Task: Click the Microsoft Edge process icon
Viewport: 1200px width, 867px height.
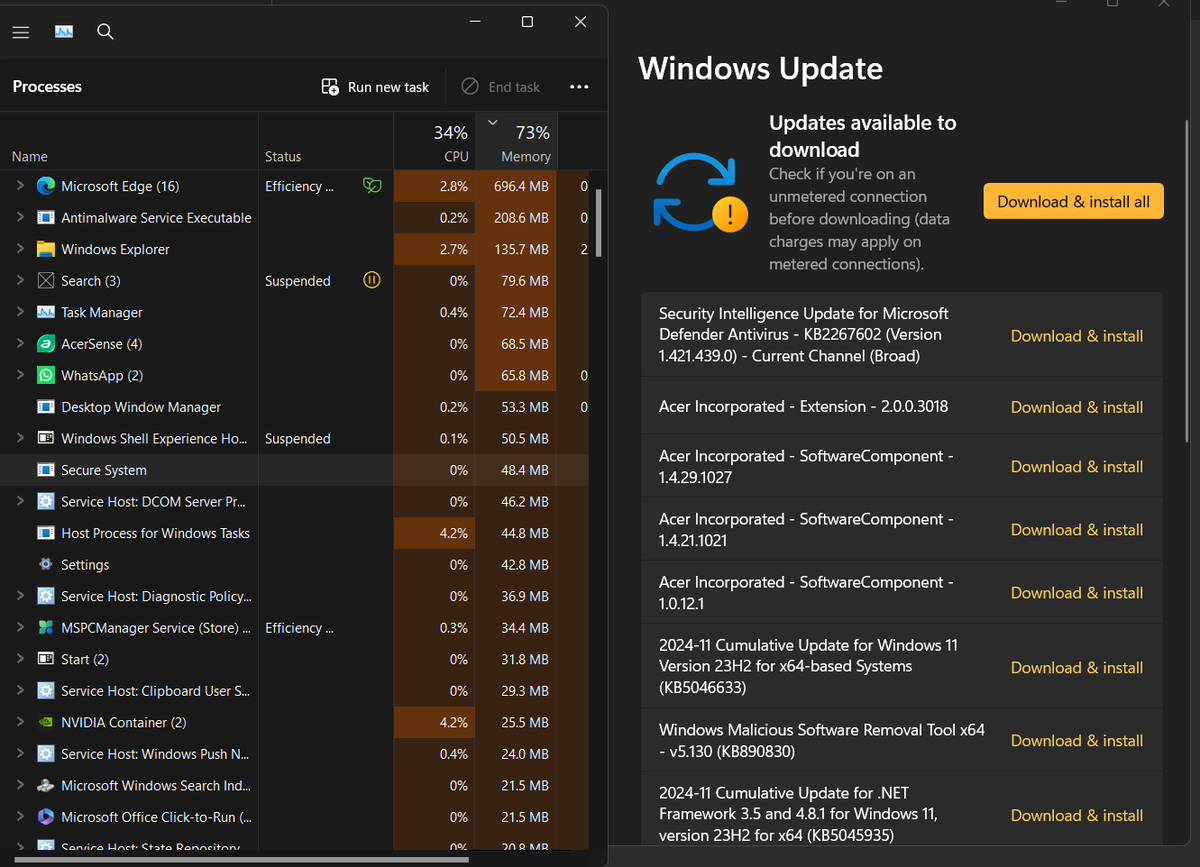Action: pos(45,186)
